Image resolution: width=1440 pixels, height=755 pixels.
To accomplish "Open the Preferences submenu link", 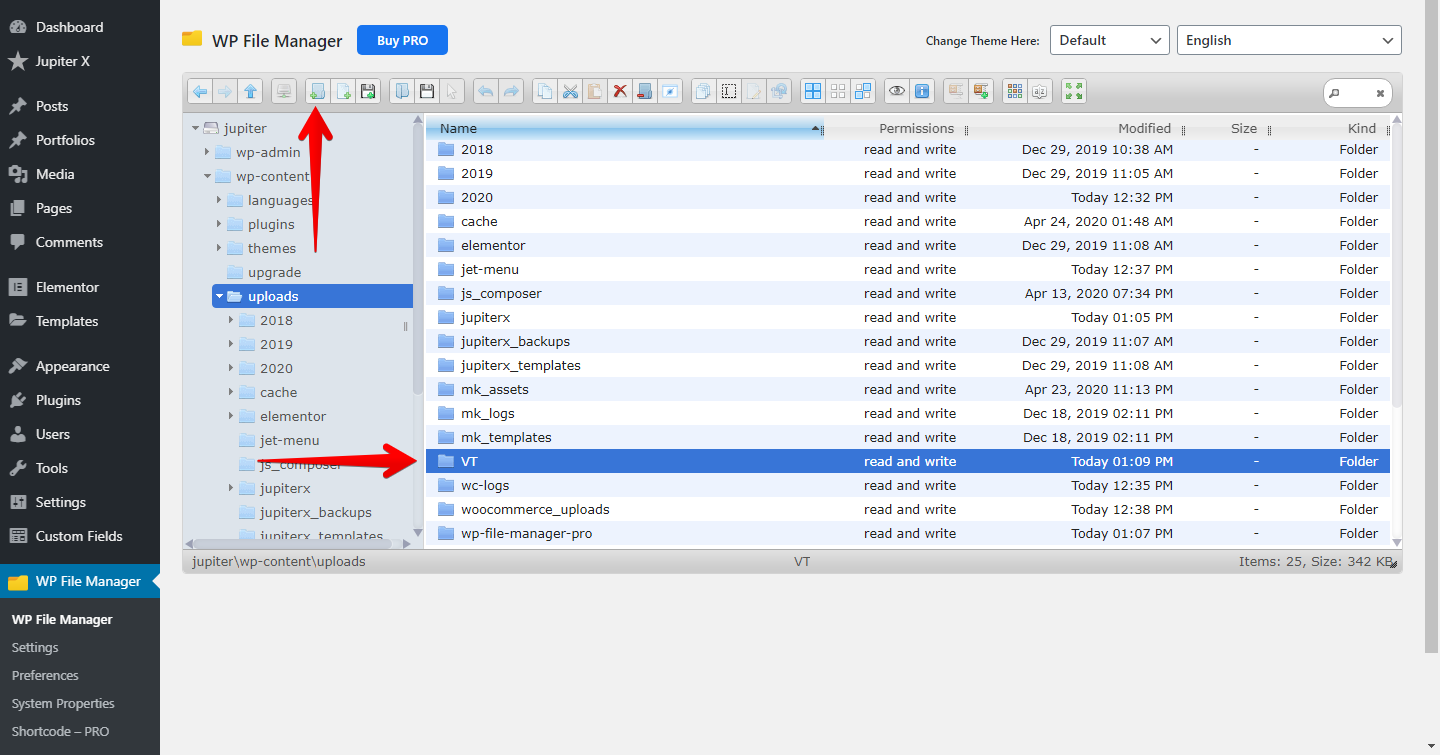I will (x=45, y=675).
